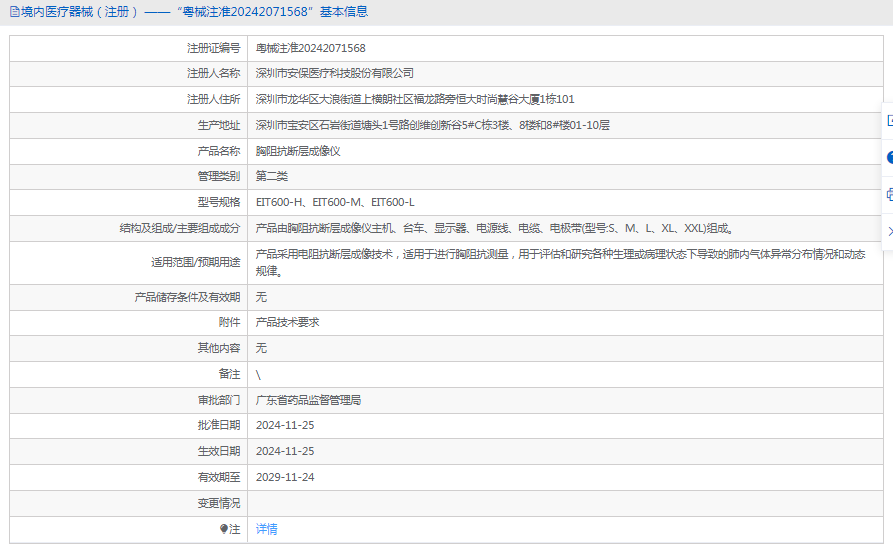Click the 备注 row label
The height and width of the screenshot is (549, 893).
click(x=230, y=374)
